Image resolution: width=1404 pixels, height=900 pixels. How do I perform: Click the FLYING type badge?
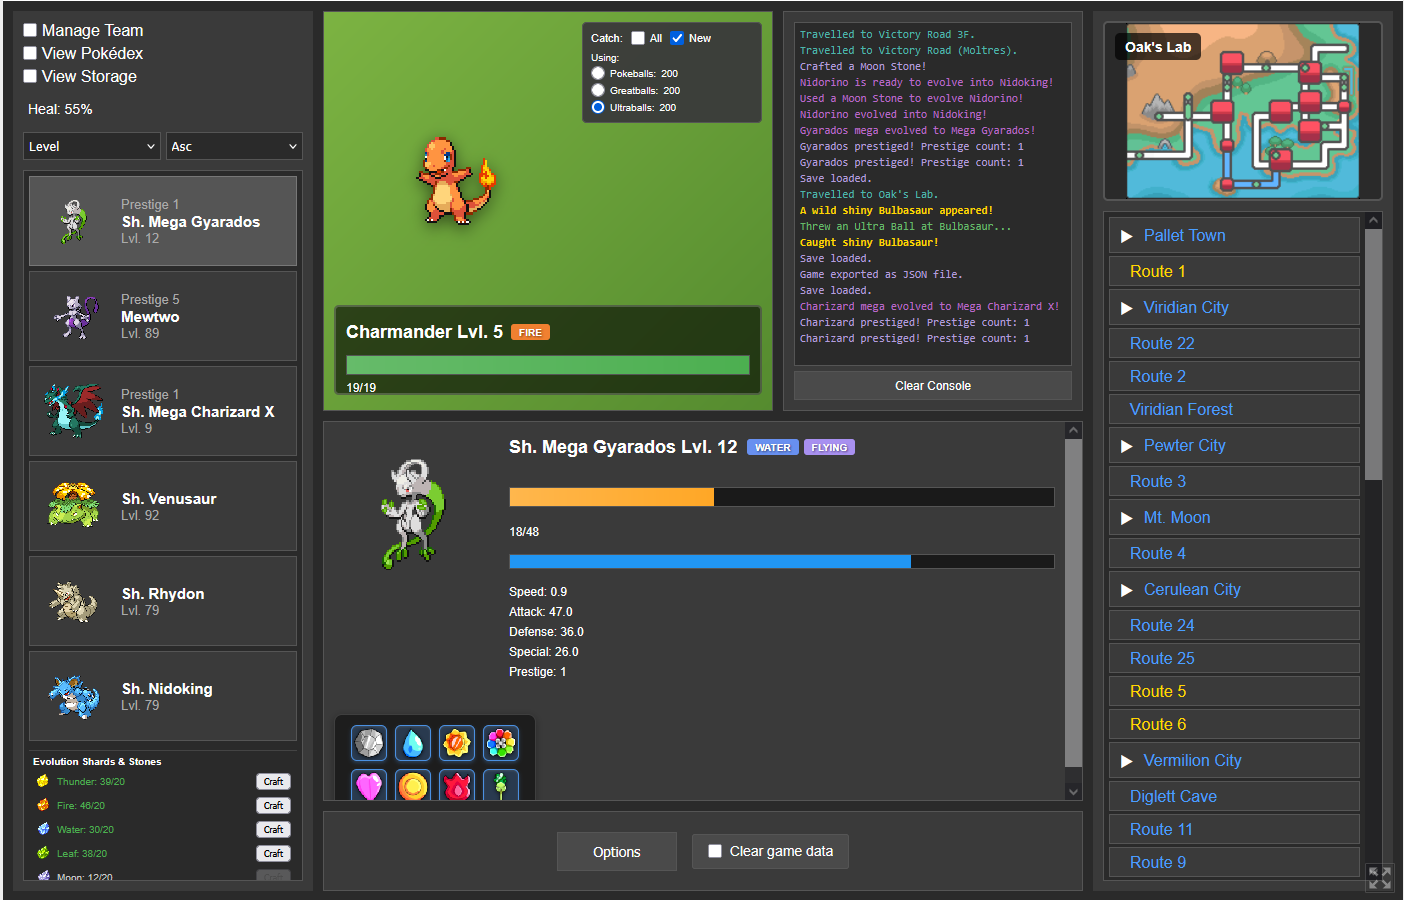[829, 448]
